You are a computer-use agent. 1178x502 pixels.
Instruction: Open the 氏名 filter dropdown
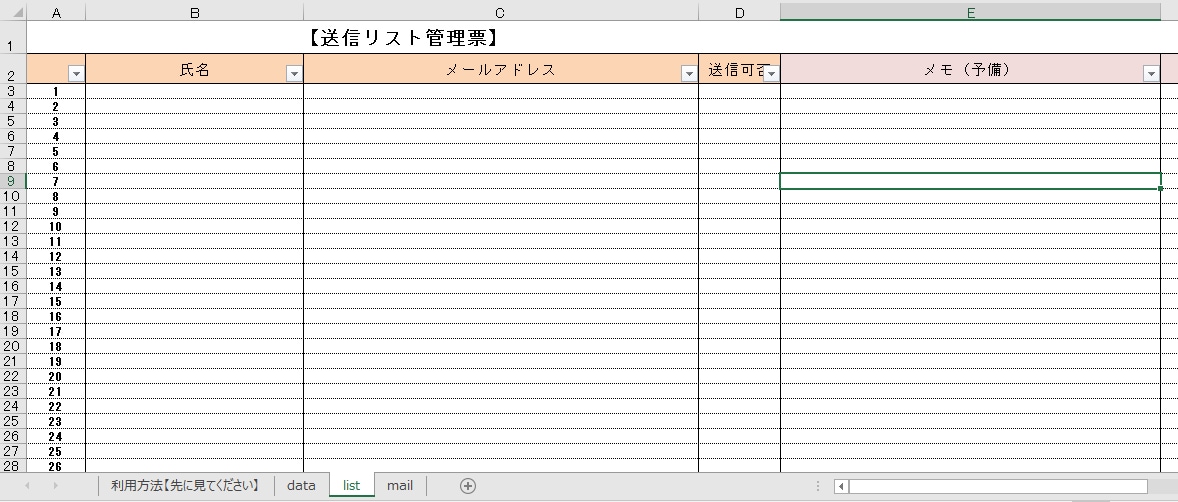[x=294, y=74]
